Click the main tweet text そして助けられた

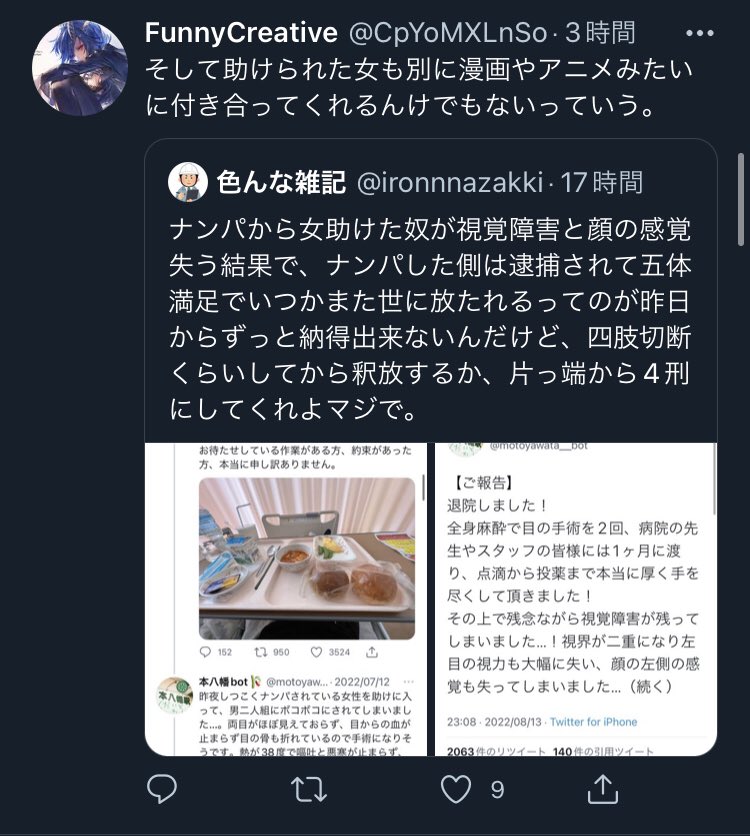point(419,87)
